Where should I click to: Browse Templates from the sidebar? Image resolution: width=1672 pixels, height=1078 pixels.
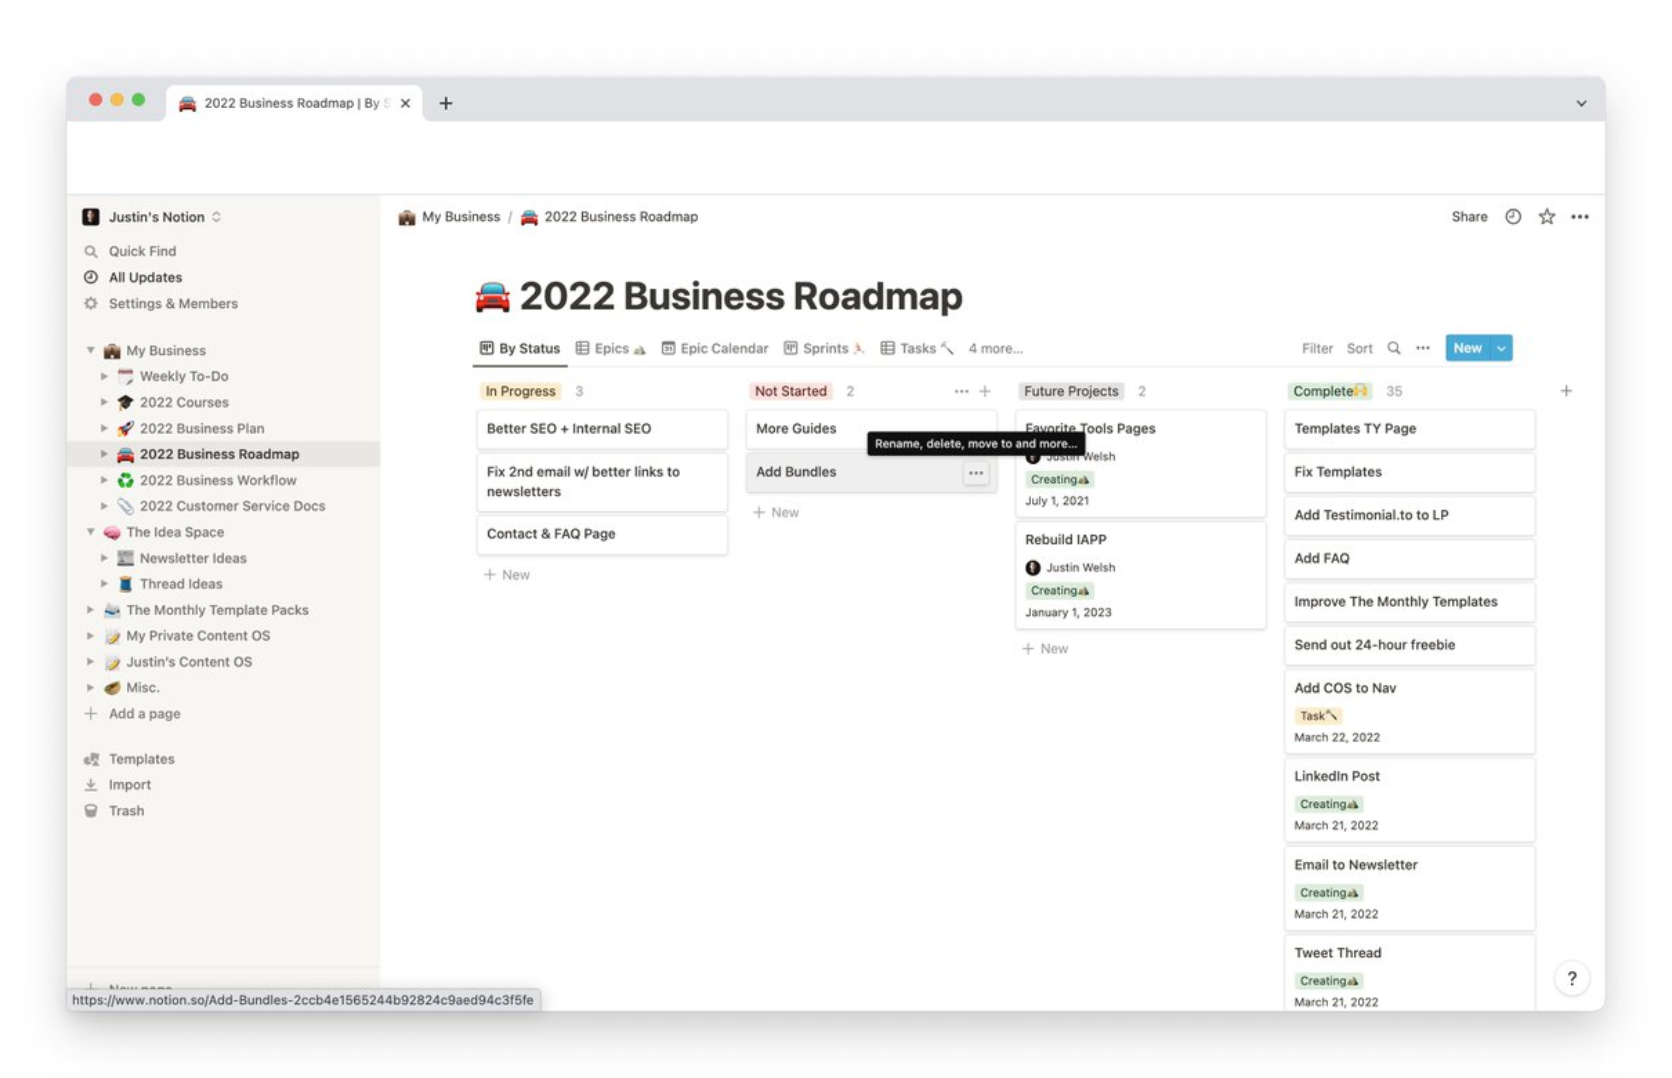coord(141,758)
